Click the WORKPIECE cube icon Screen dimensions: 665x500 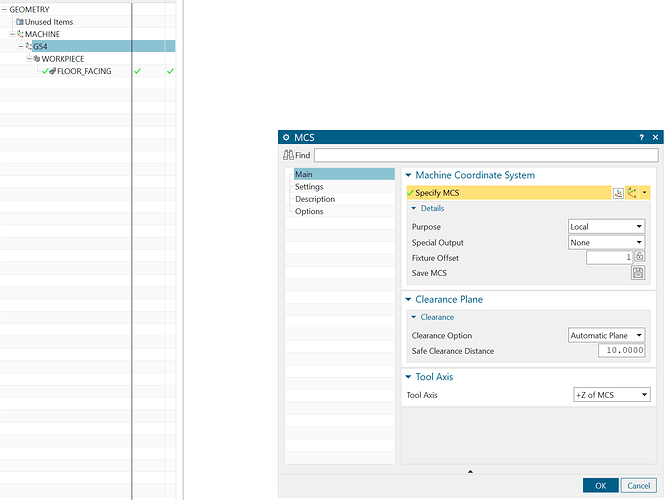pyautogui.click(x=37, y=59)
